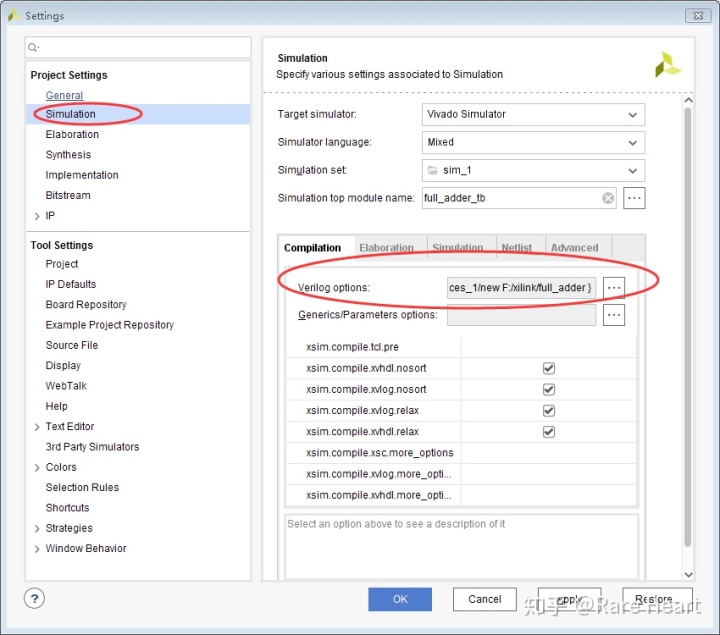Select xsim.compile.tcl.pre row
Viewport: 720px width, 635px height.
click(461, 347)
